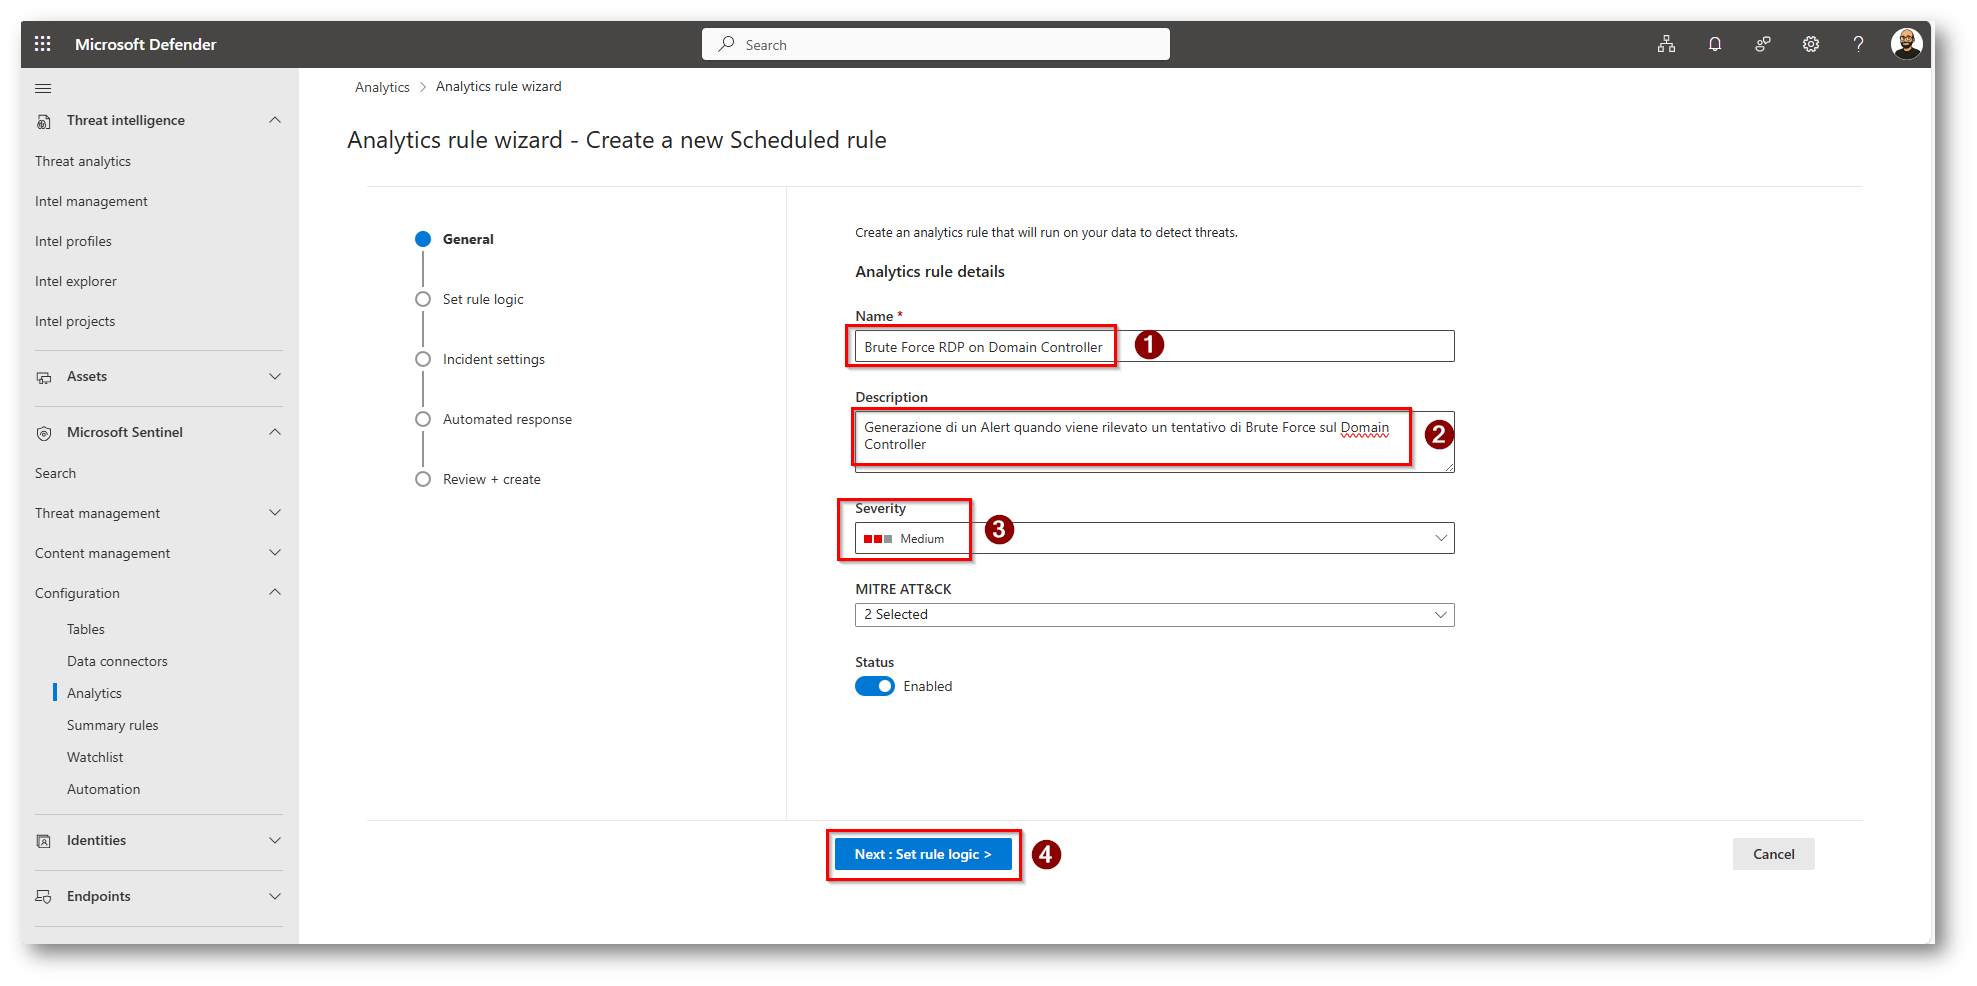Open the settings gear icon
This screenshot has height=986, width=1977.
1810,44
